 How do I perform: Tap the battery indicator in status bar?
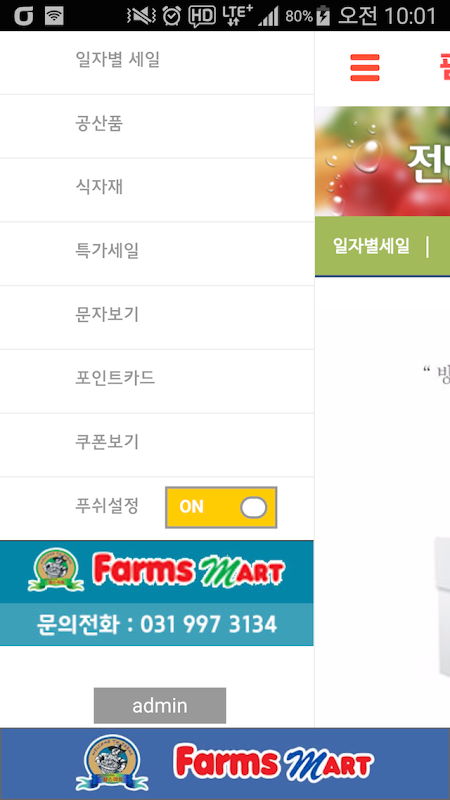(323, 16)
